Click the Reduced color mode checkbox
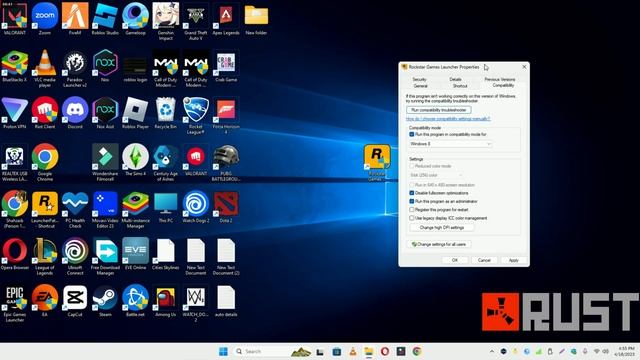The height and width of the screenshot is (360, 640). coord(412,166)
